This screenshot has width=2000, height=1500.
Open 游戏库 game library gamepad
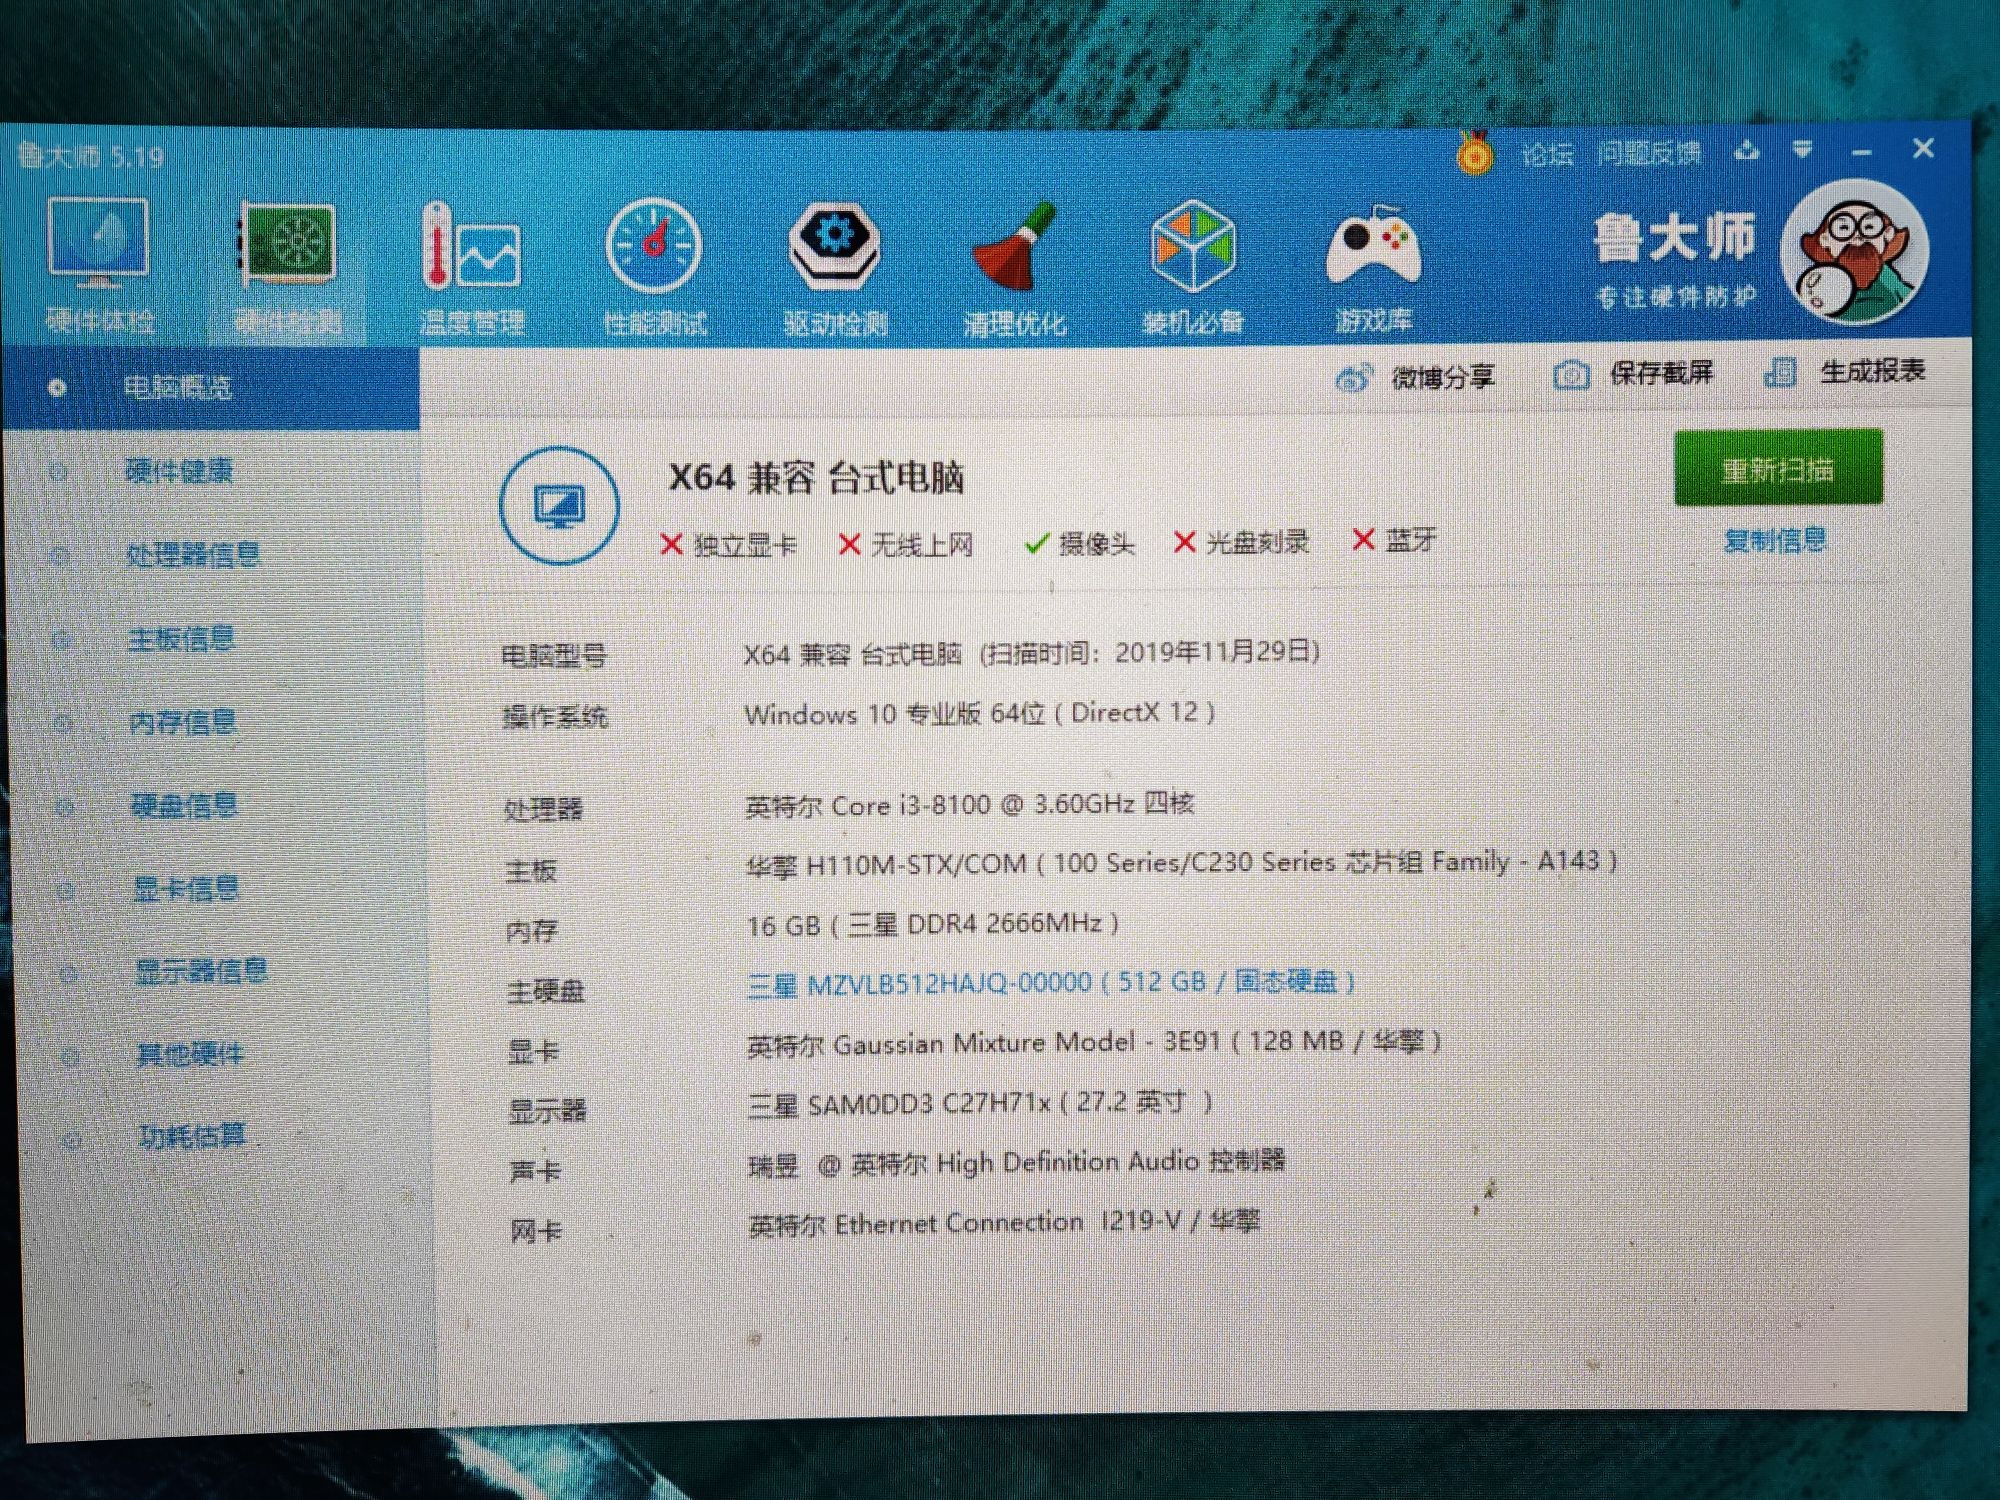1373,268
